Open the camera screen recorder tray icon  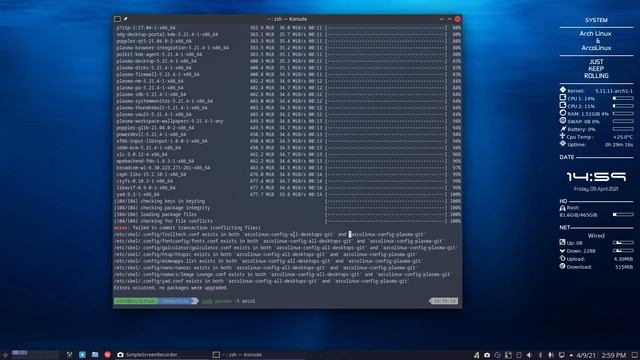point(487,355)
